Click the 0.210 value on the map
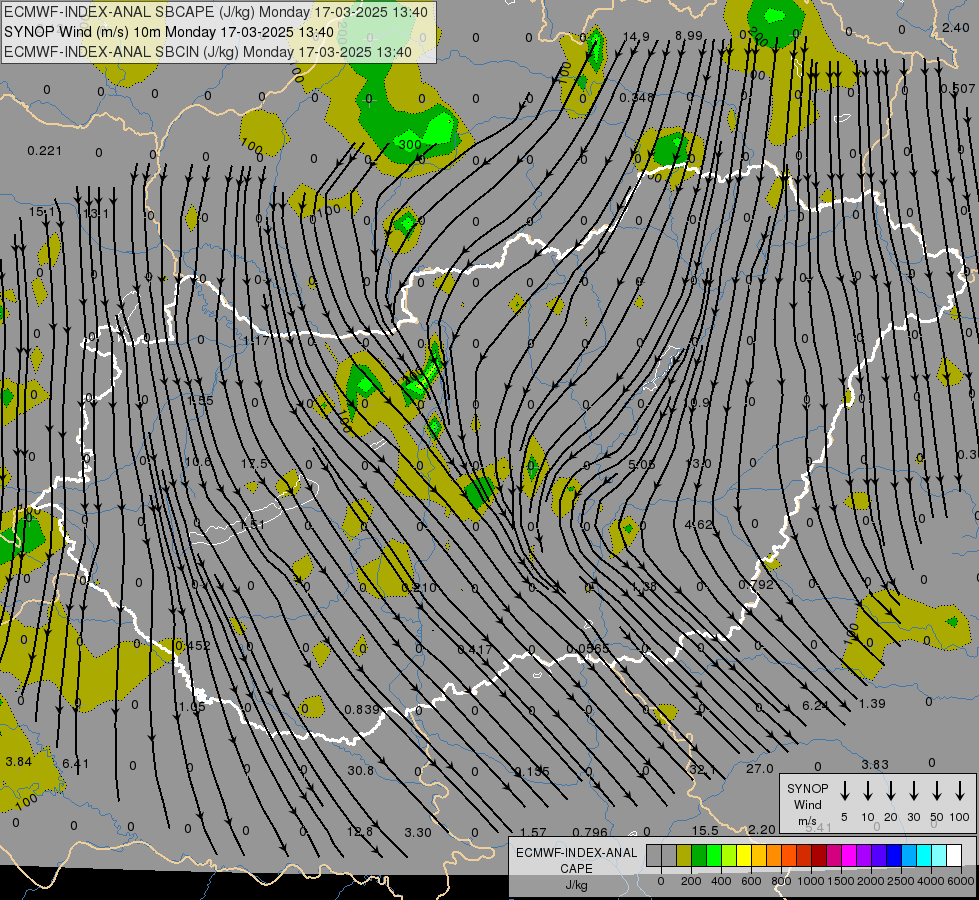Viewport: 979px width, 900px height. [x=419, y=587]
